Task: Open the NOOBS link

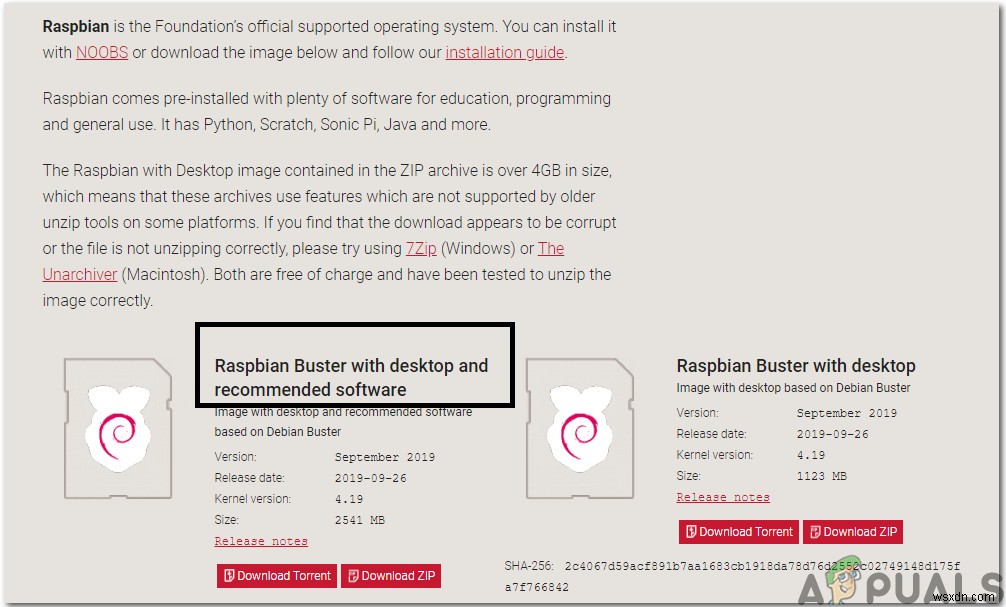Action: [101, 52]
